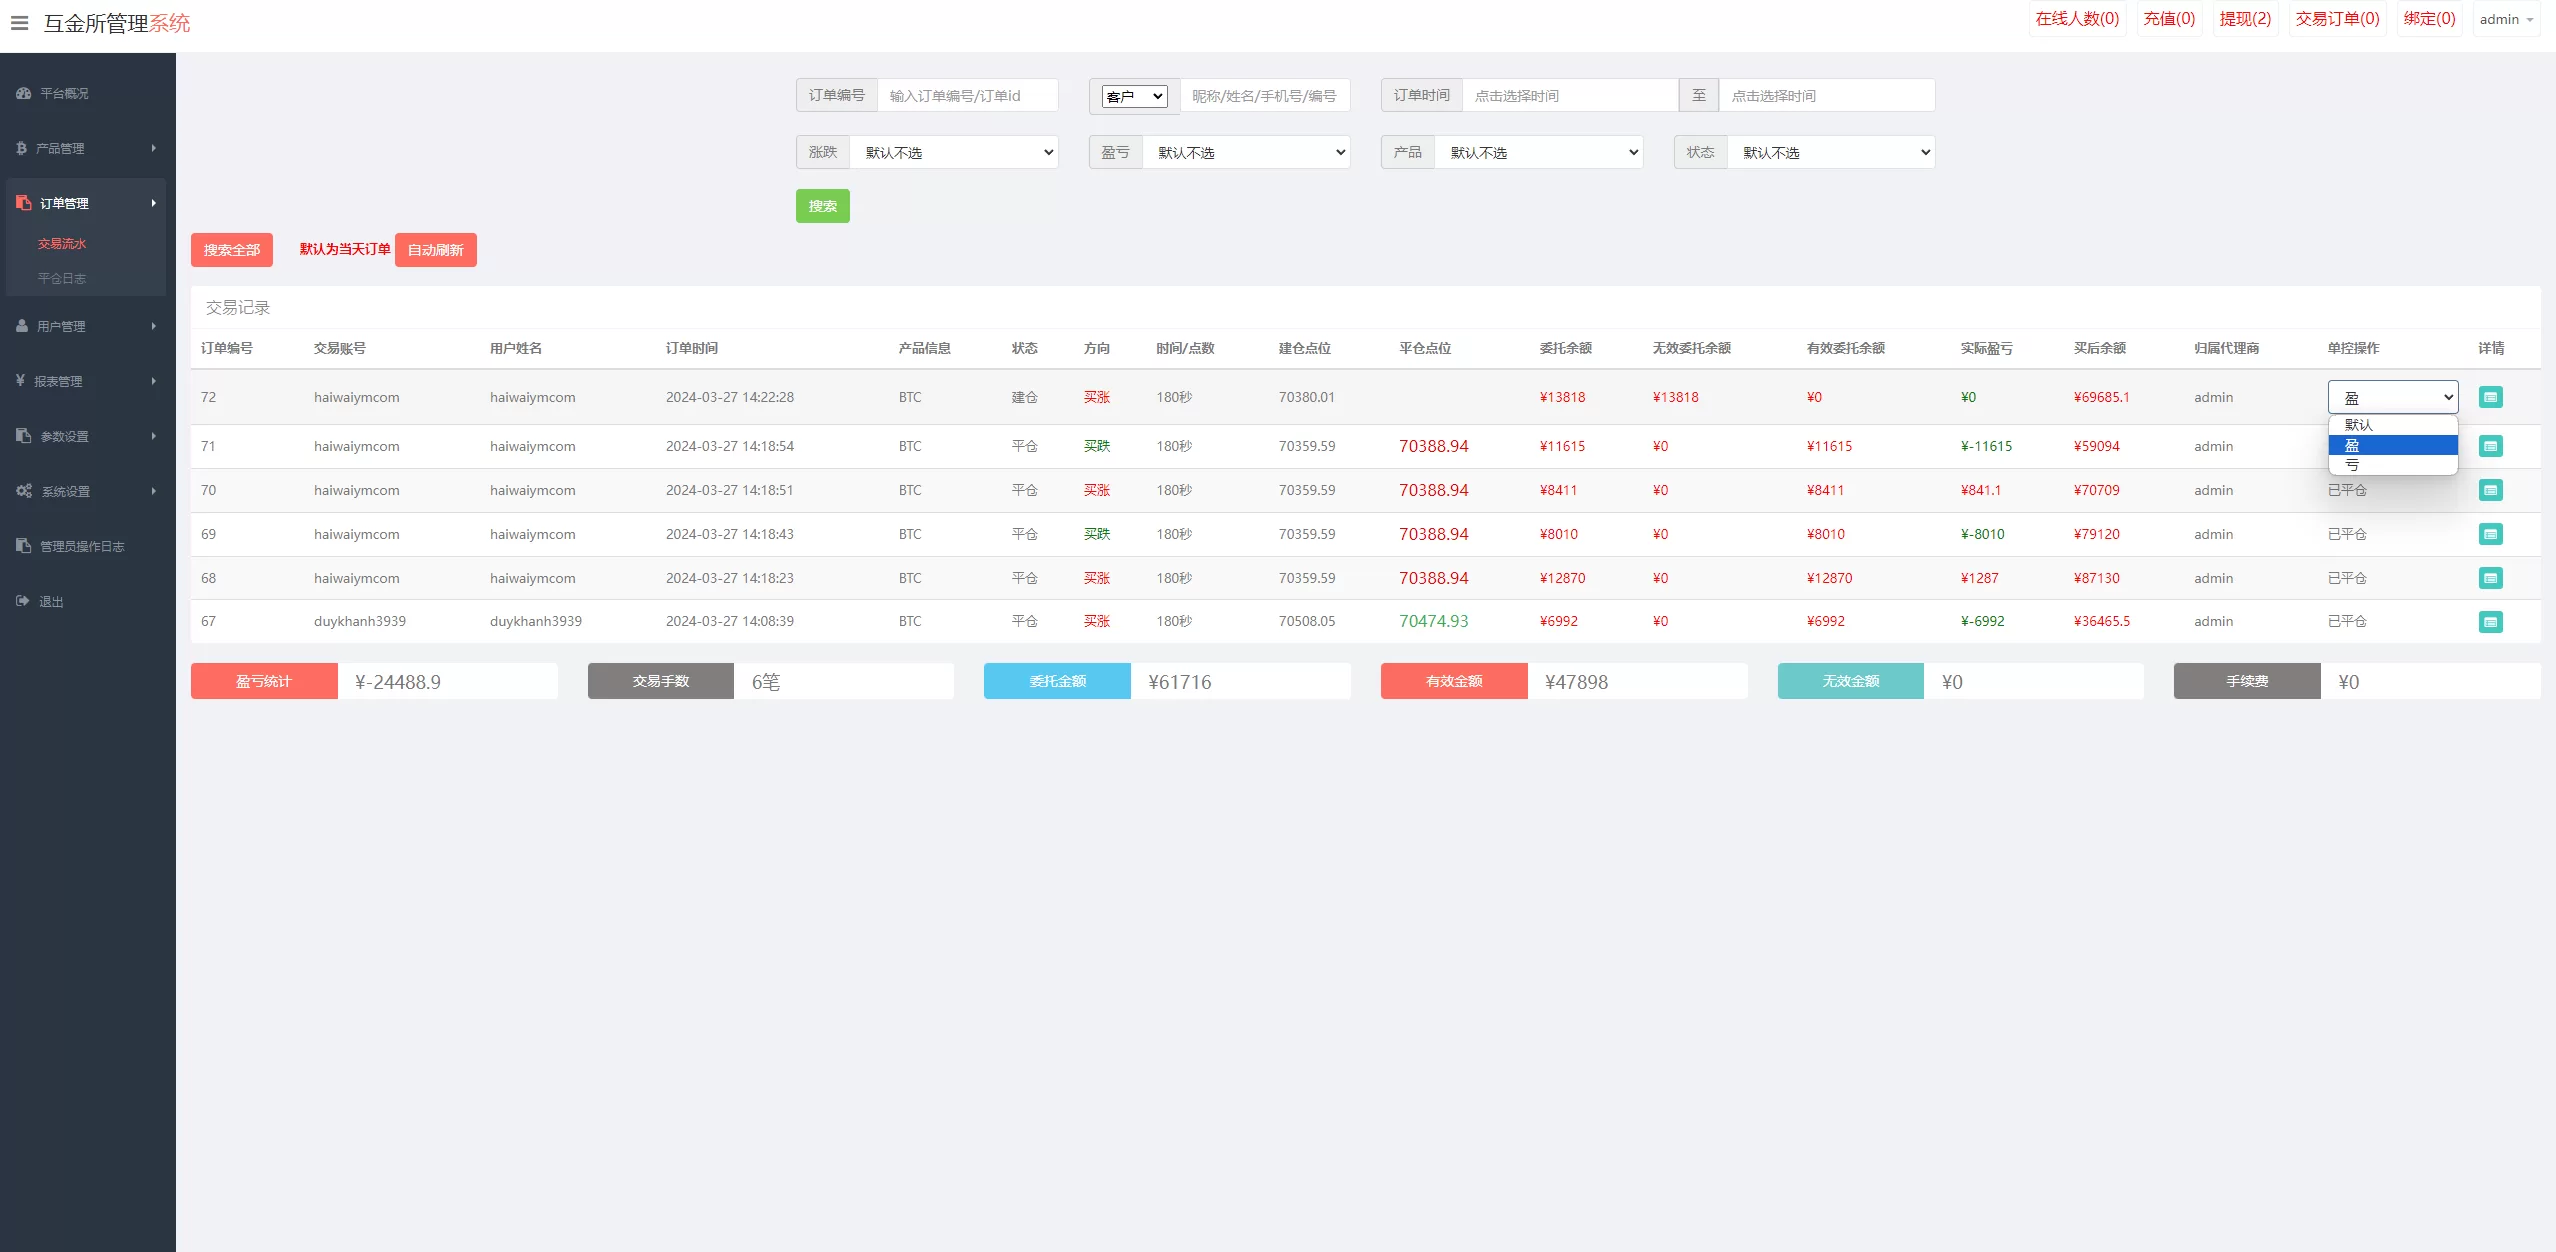
Task: Click the 系统设置 gears icon
Action: pos(24,491)
